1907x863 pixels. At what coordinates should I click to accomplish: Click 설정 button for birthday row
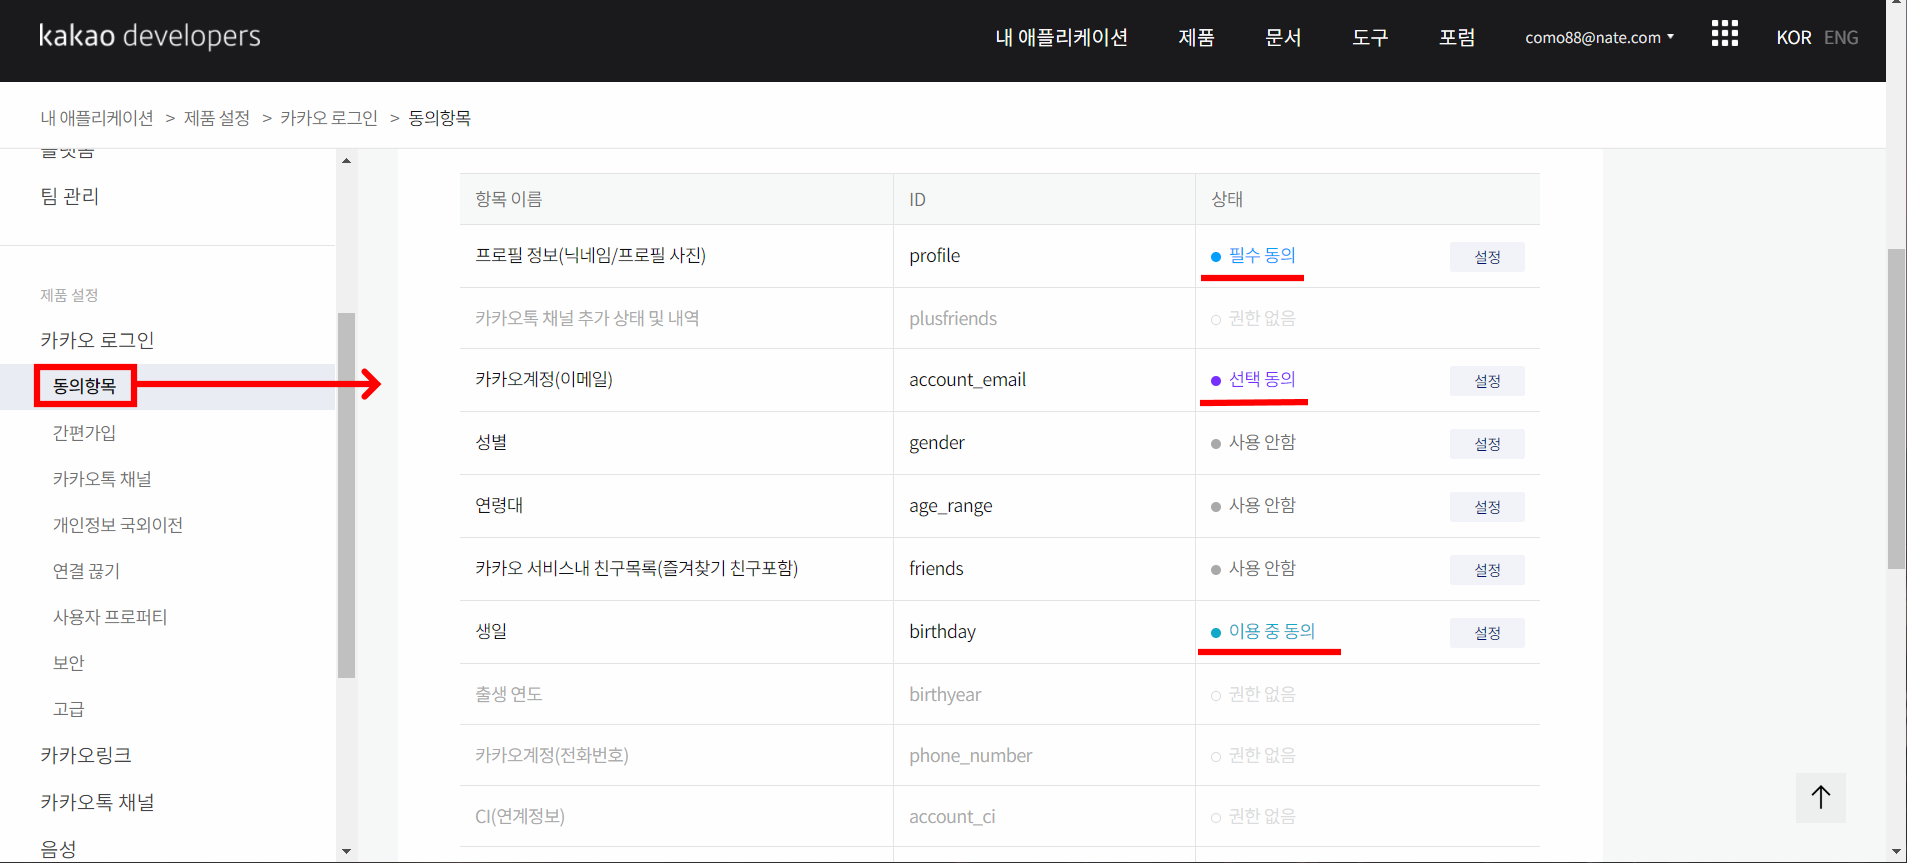tap(1487, 633)
